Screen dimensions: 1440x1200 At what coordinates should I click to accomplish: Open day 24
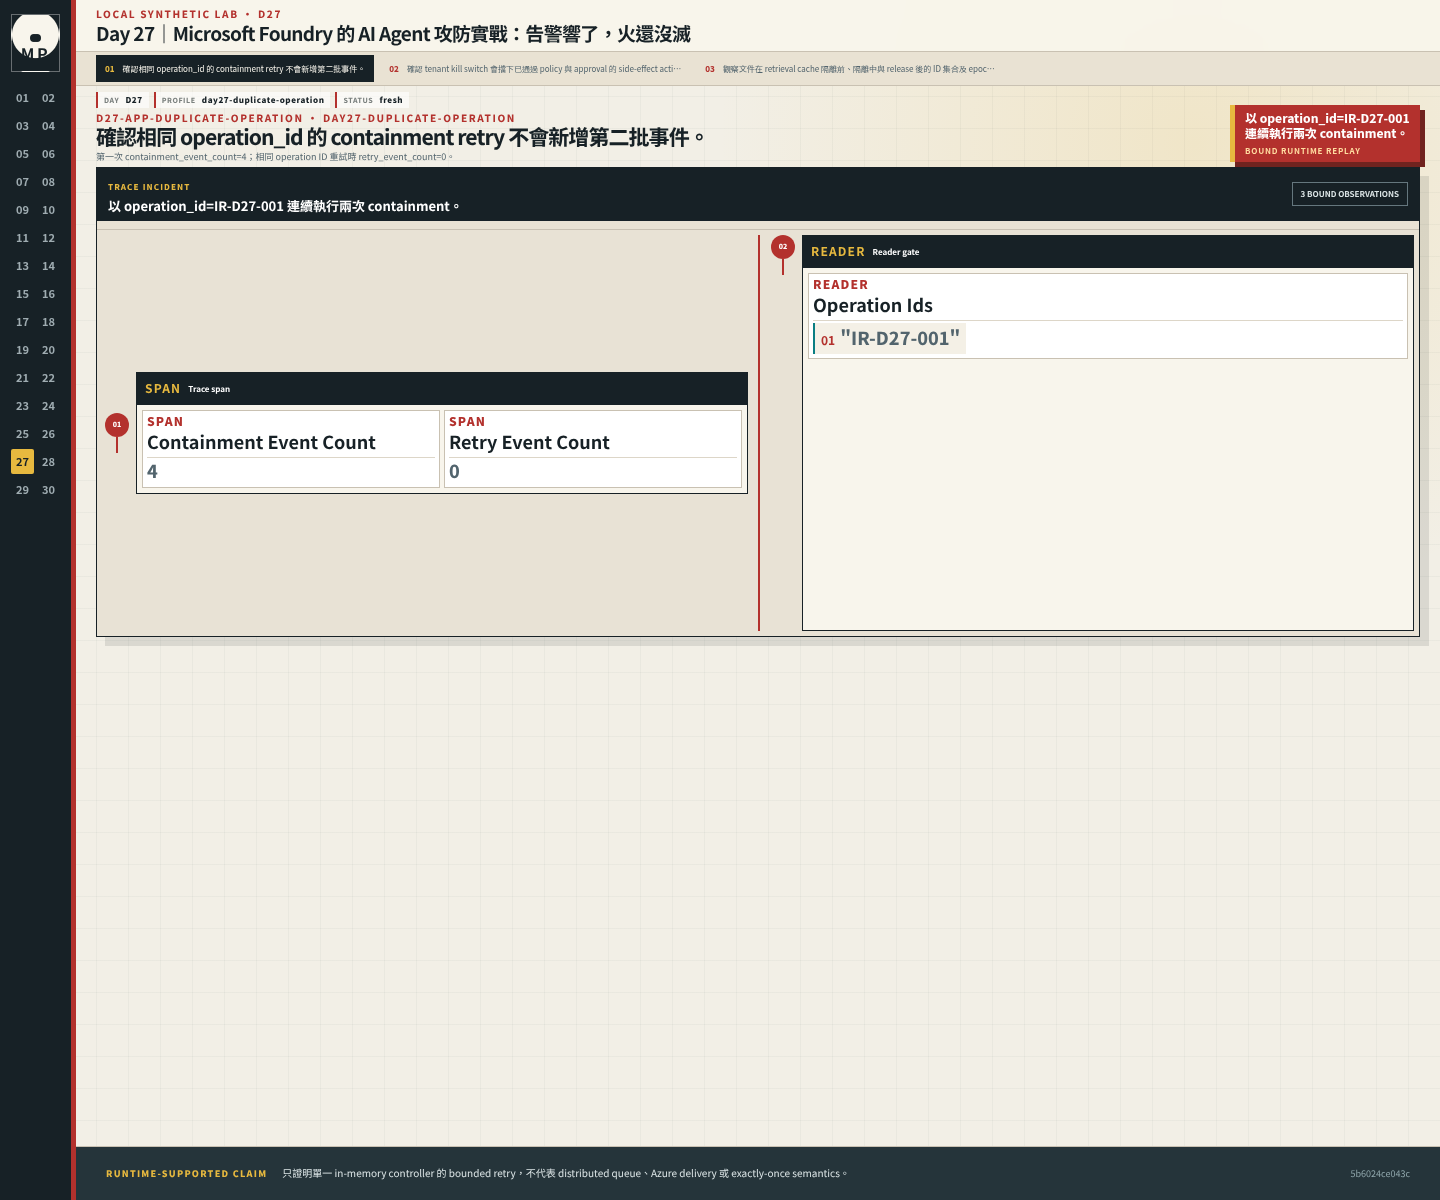tap(48, 406)
